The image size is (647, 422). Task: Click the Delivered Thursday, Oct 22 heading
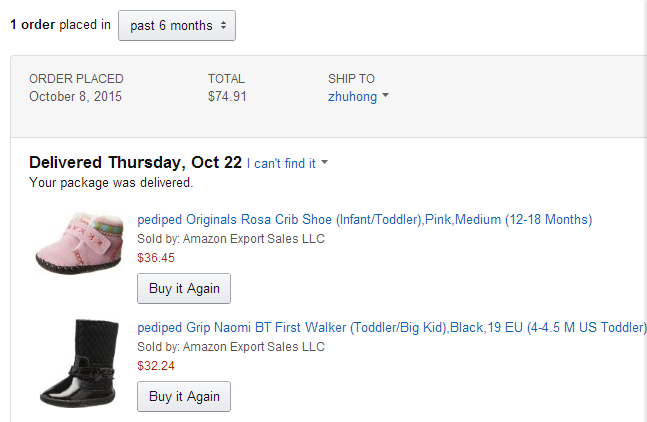tap(135, 163)
